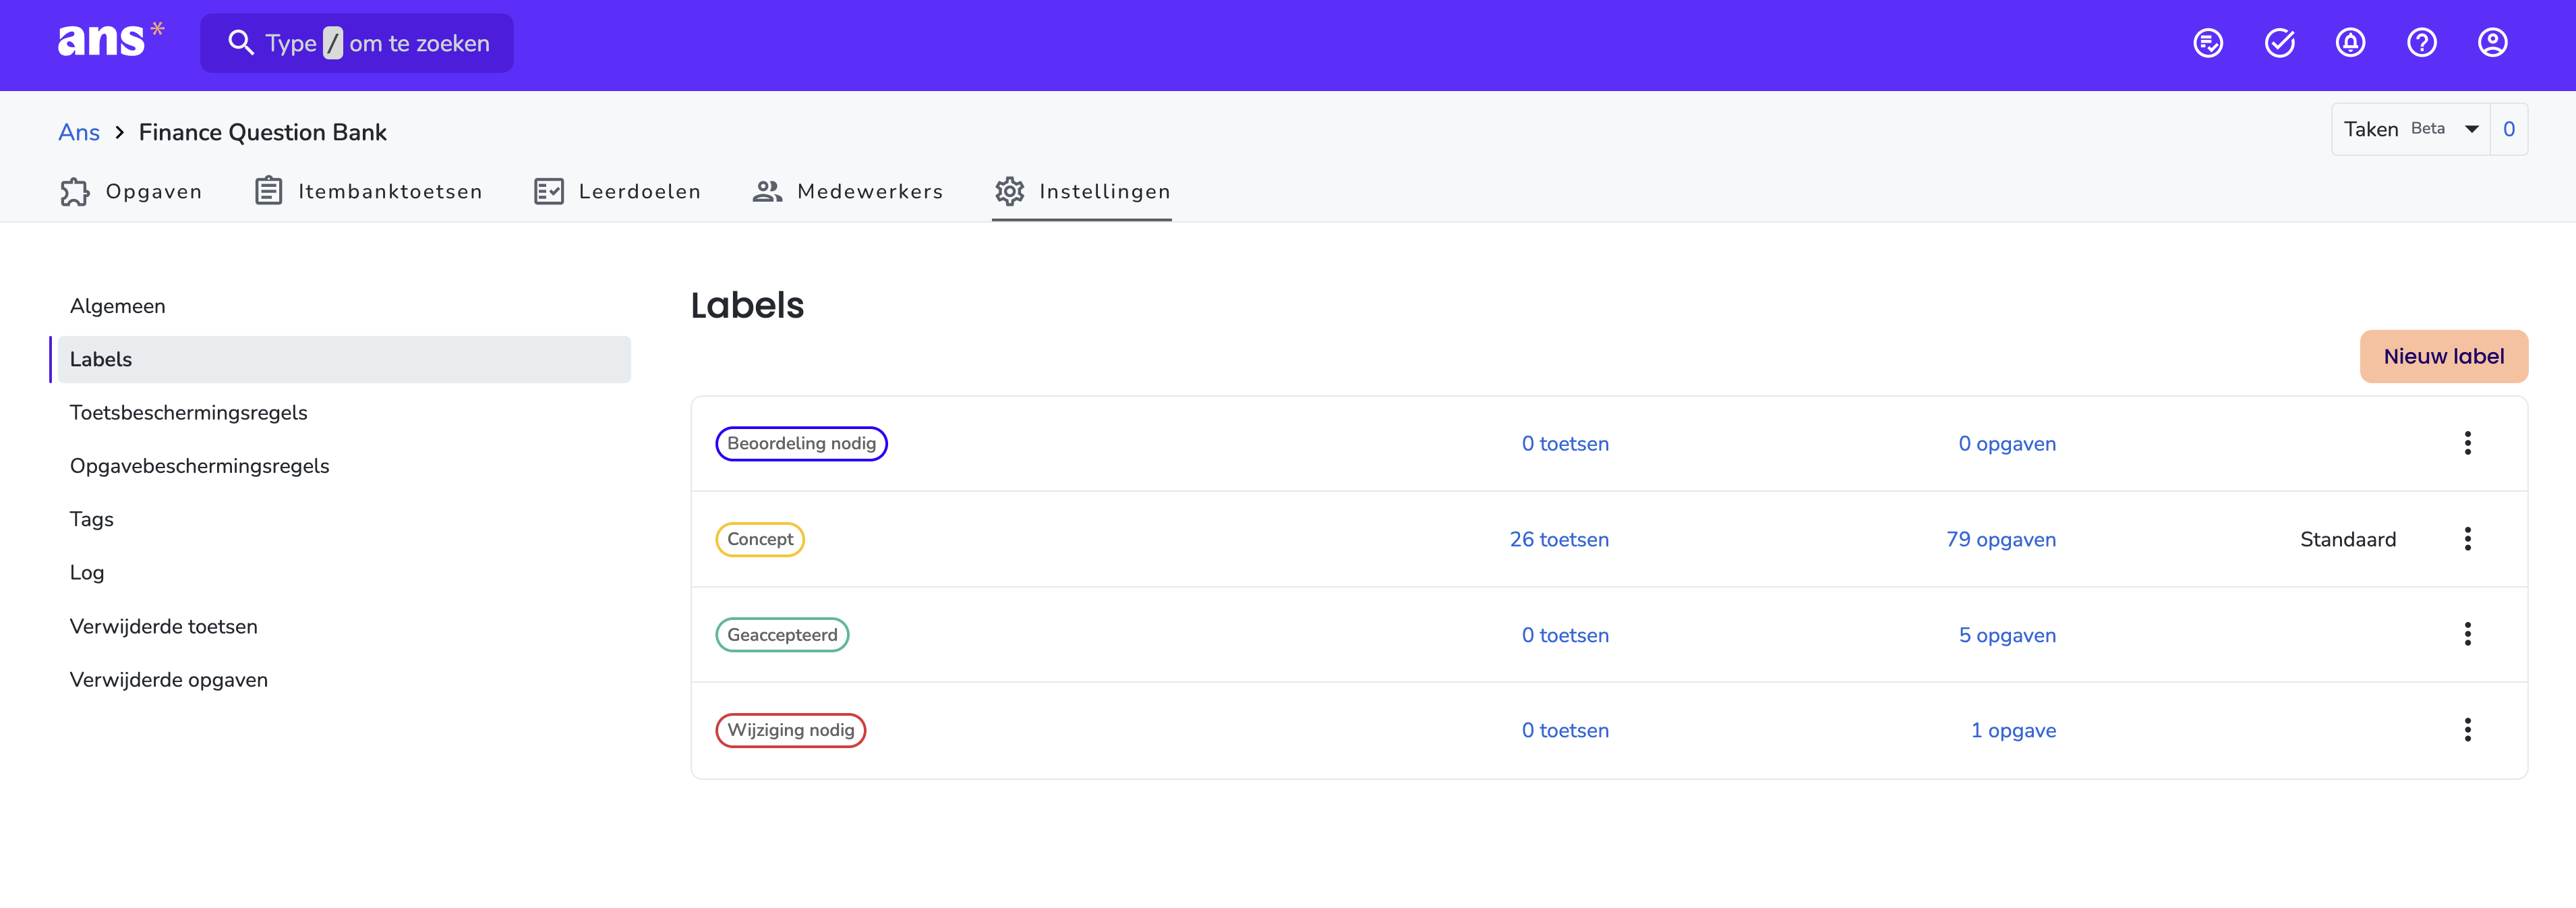The image size is (2576, 908).
Task: Select Toetsbeschermingsregels in sidebar
Action: coord(188,412)
